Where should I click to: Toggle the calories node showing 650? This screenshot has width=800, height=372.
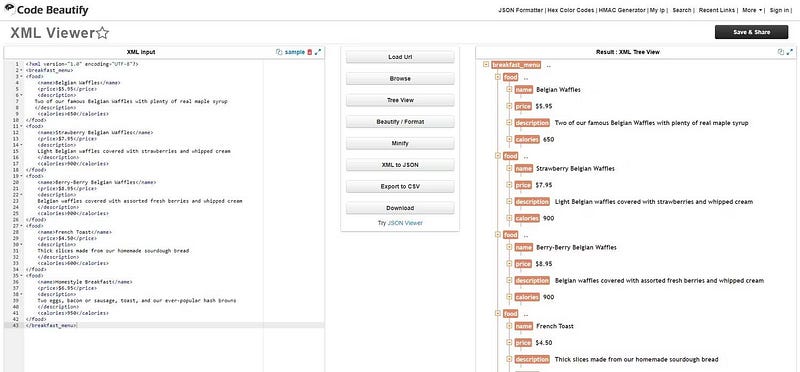509,139
